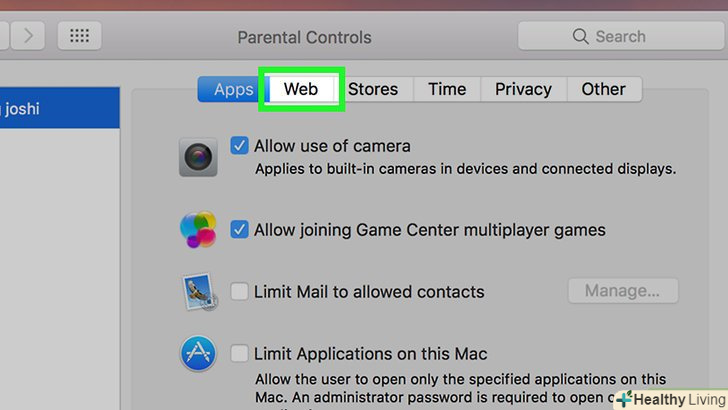Go to the Privacy tab
Viewport: 728px width, 410px height.
coord(523,89)
